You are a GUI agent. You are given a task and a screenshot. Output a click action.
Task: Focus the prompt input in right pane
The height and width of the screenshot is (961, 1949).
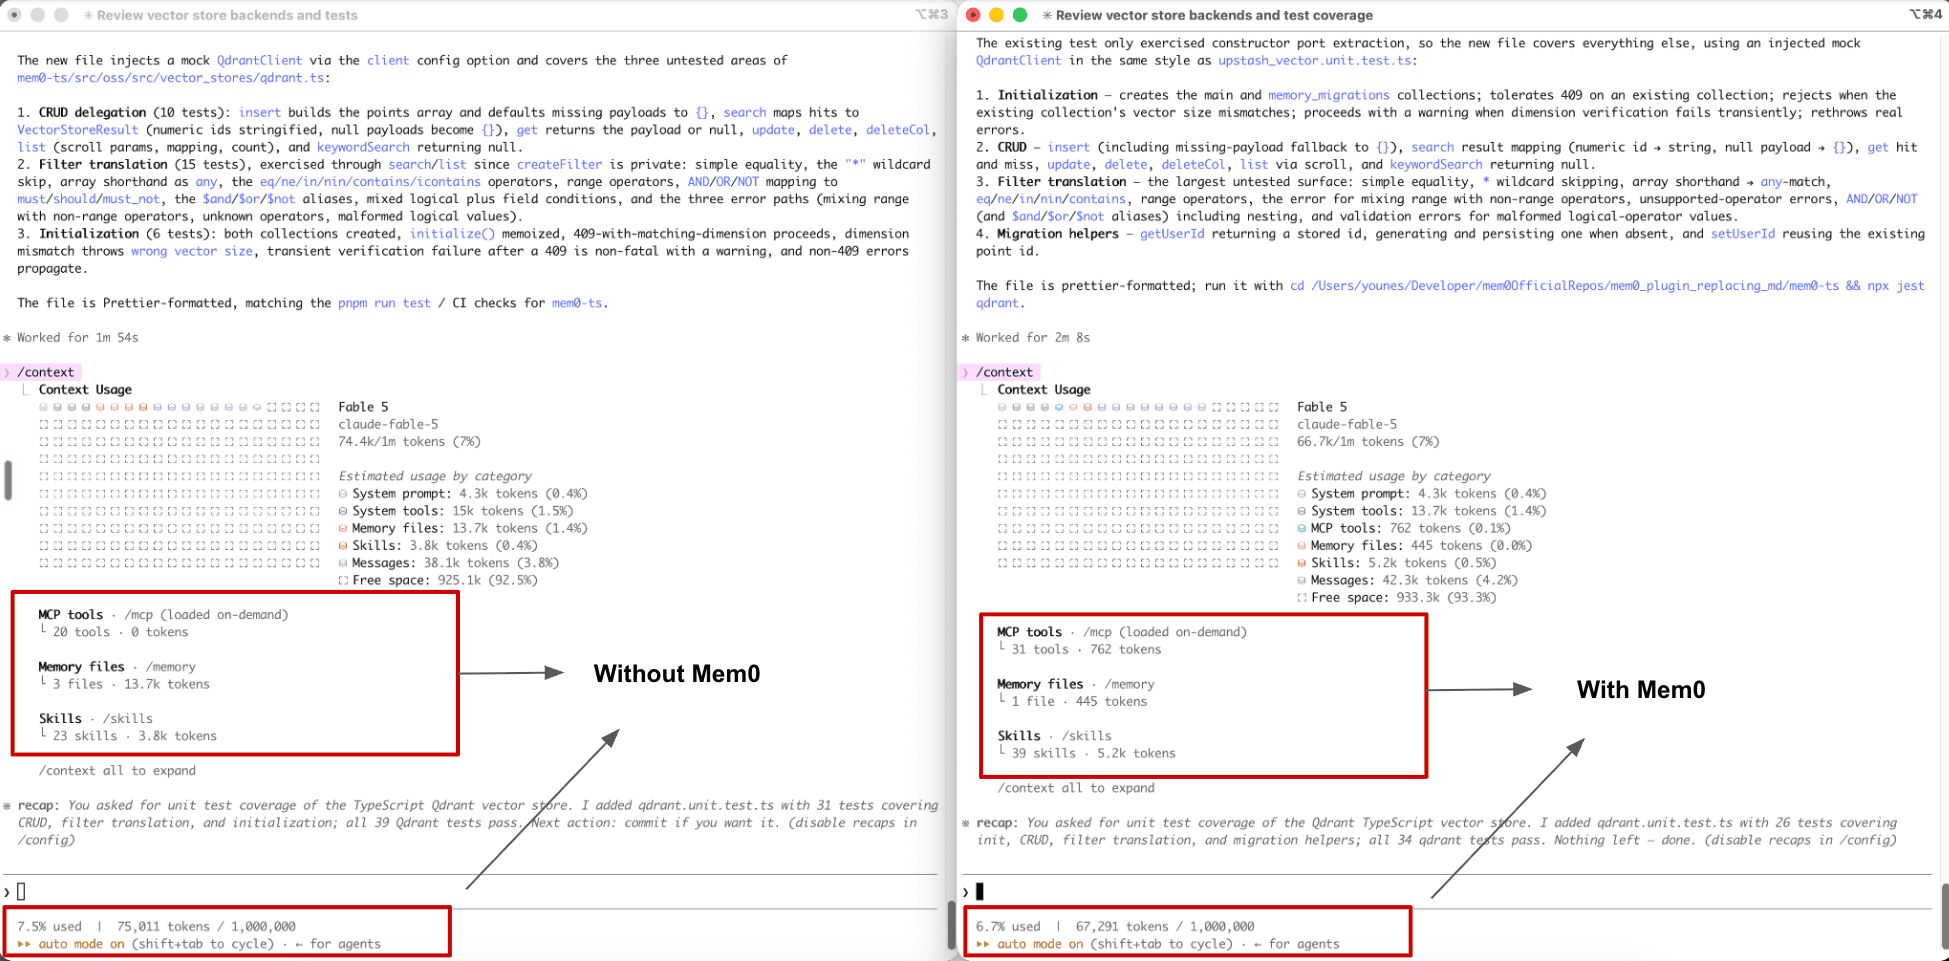click(x=1448, y=891)
